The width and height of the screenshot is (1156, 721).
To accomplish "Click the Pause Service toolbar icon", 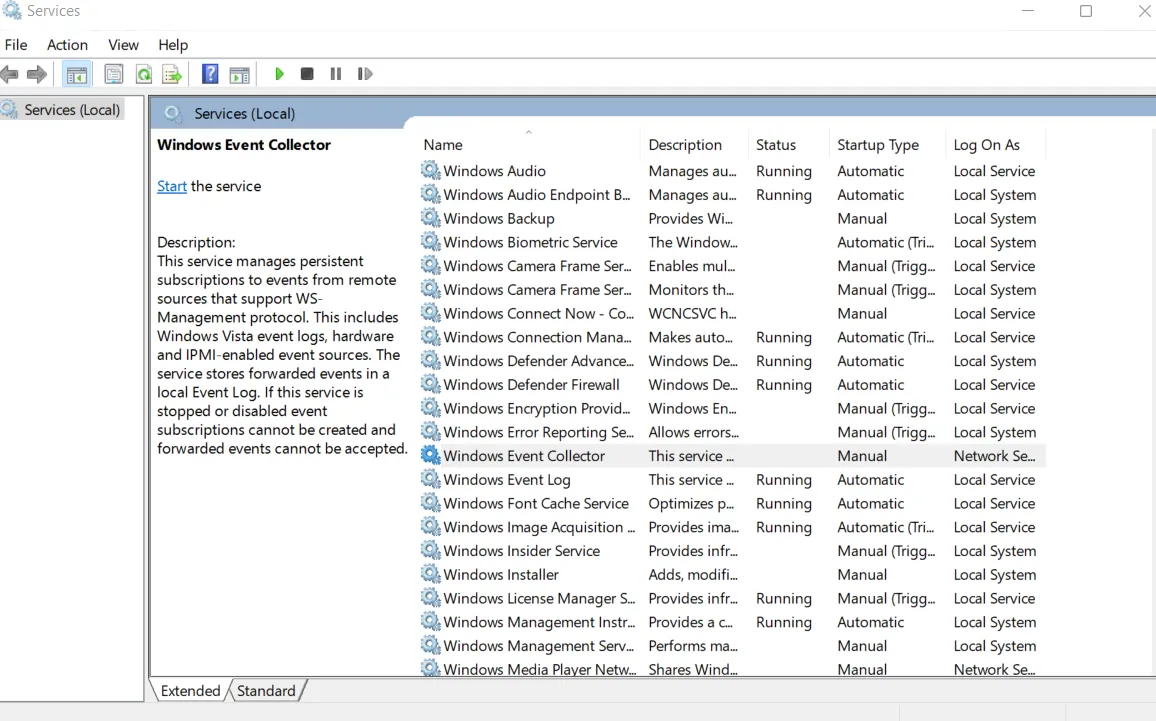I will pos(336,74).
